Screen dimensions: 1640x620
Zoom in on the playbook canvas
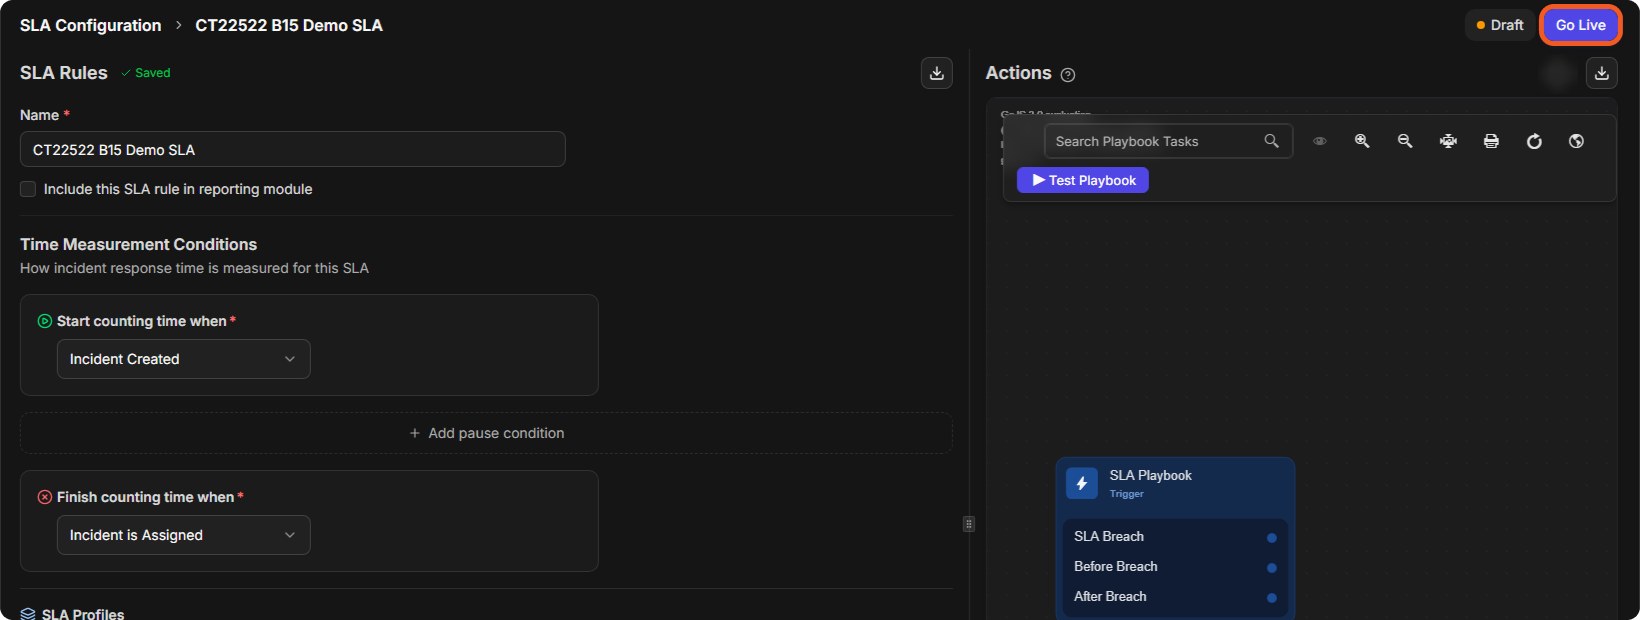pyautogui.click(x=1362, y=141)
